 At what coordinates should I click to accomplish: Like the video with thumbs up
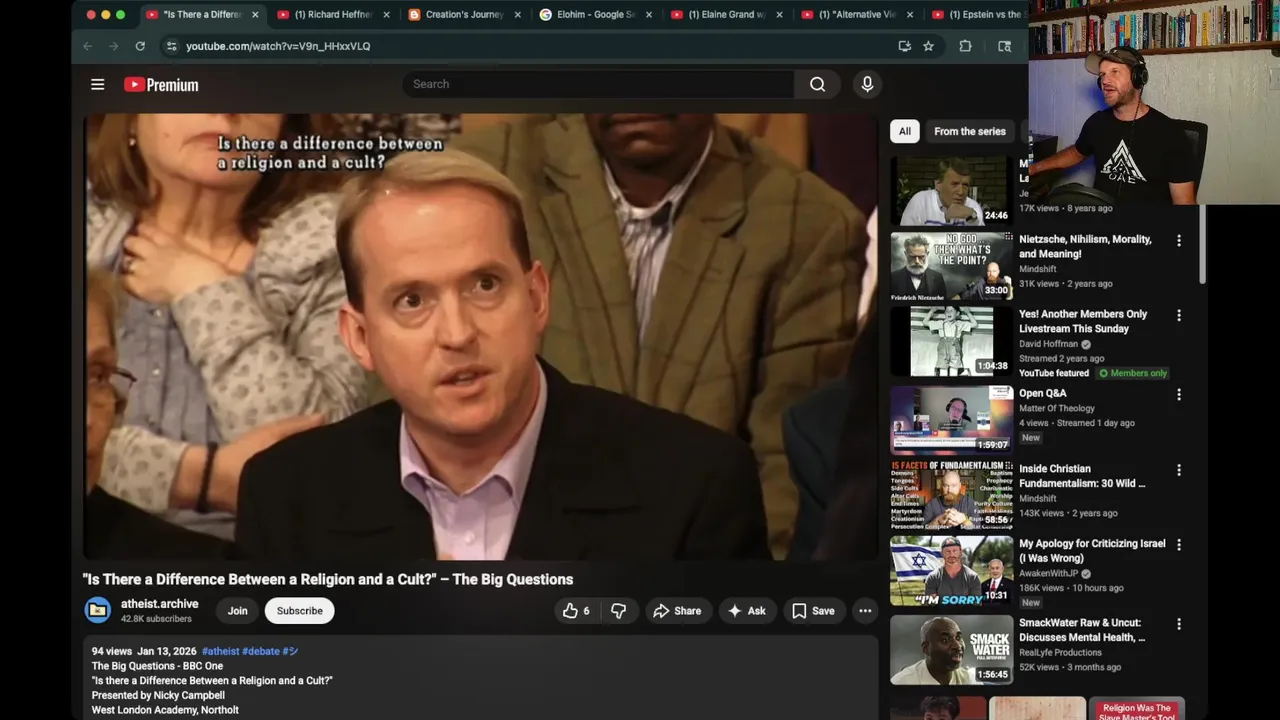[577, 611]
